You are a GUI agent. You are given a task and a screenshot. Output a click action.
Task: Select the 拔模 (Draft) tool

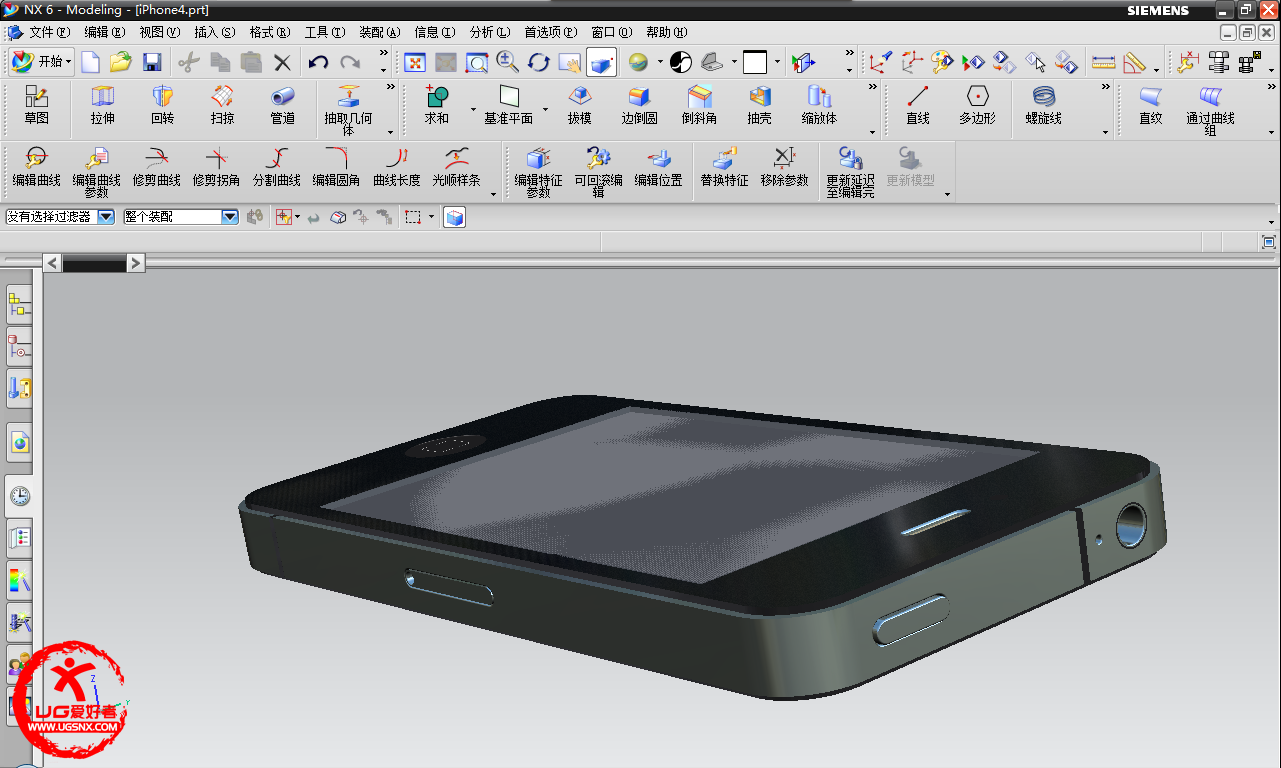pyautogui.click(x=580, y=105)
